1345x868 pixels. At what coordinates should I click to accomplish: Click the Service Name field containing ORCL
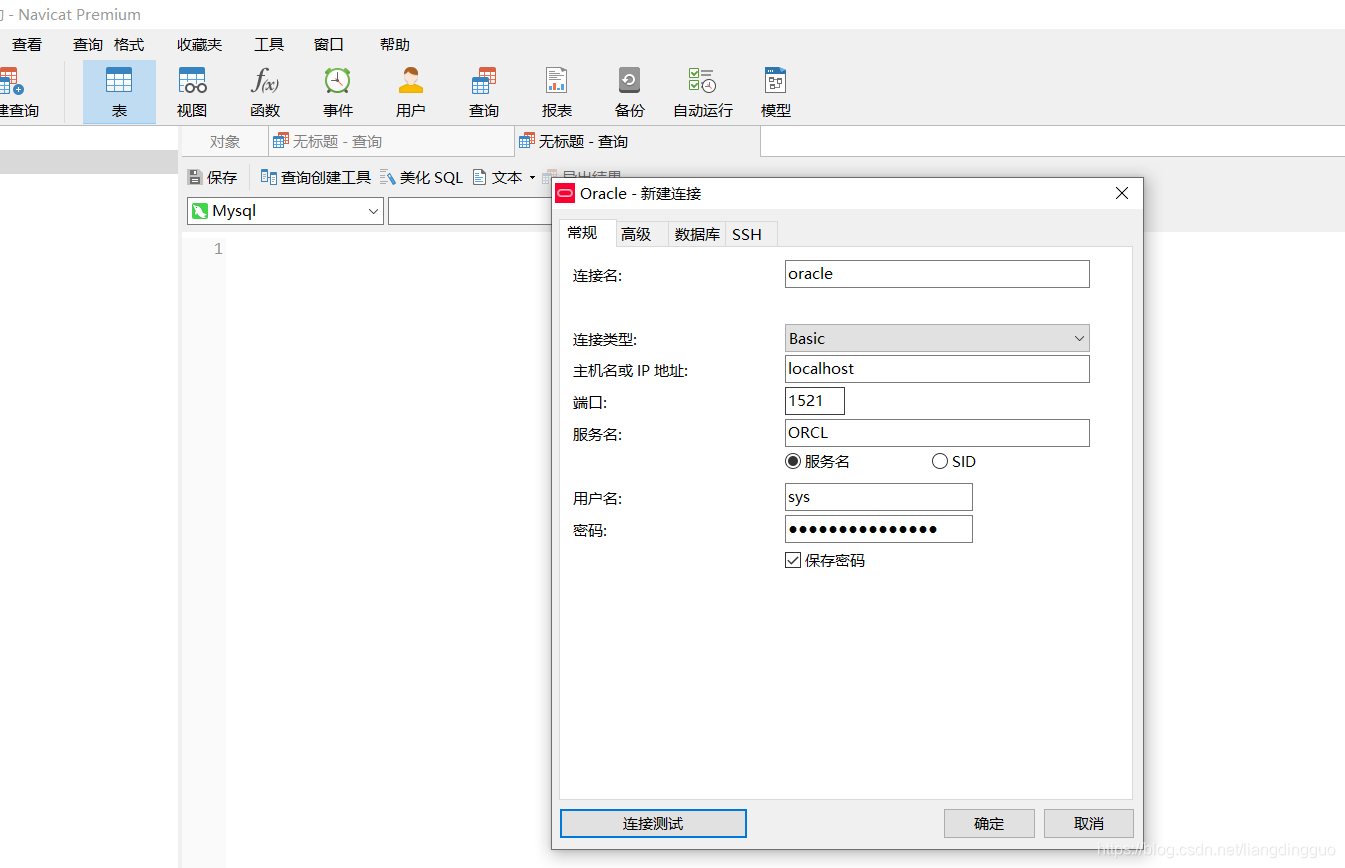[x=937, y=433]
